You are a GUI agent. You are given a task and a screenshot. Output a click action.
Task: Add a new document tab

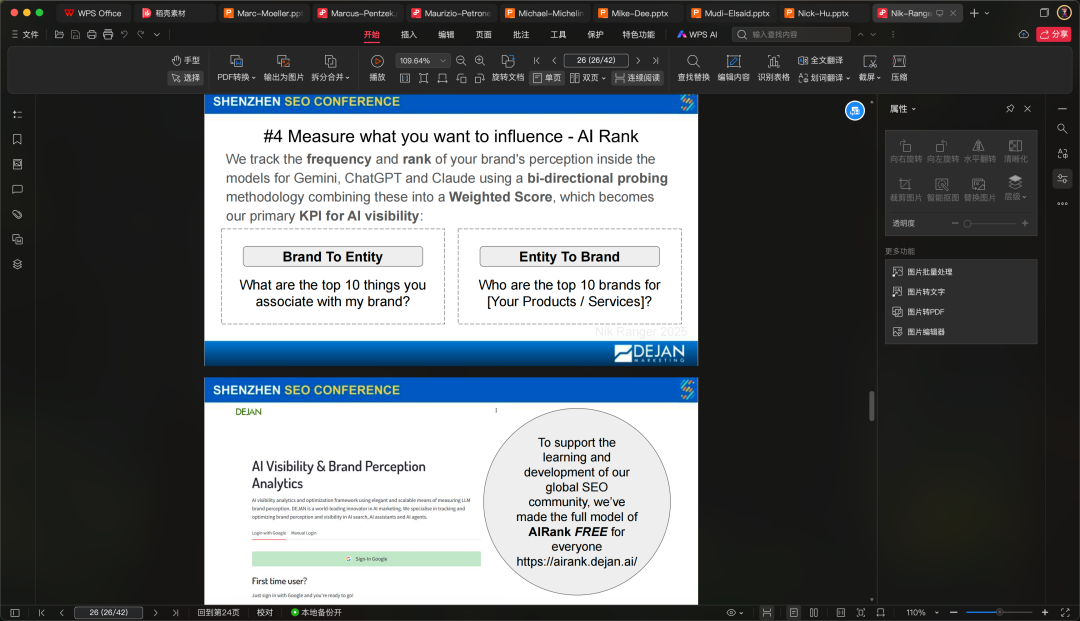pos(974,13)
